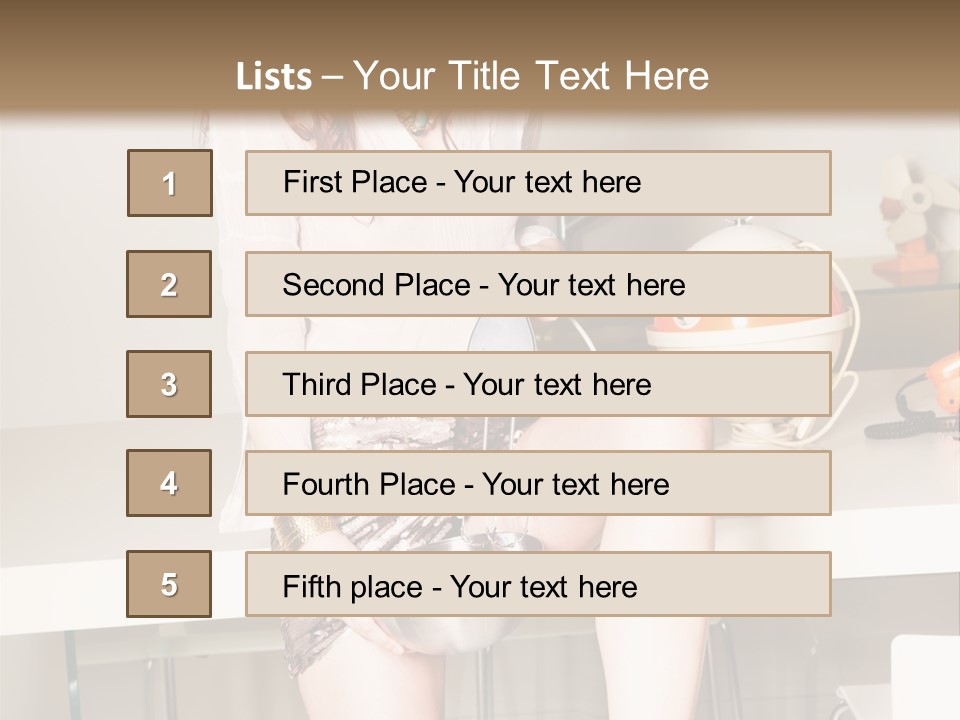Click the gold bracelet in the photo
The image size is (960, 720).
tap(300, 531)
